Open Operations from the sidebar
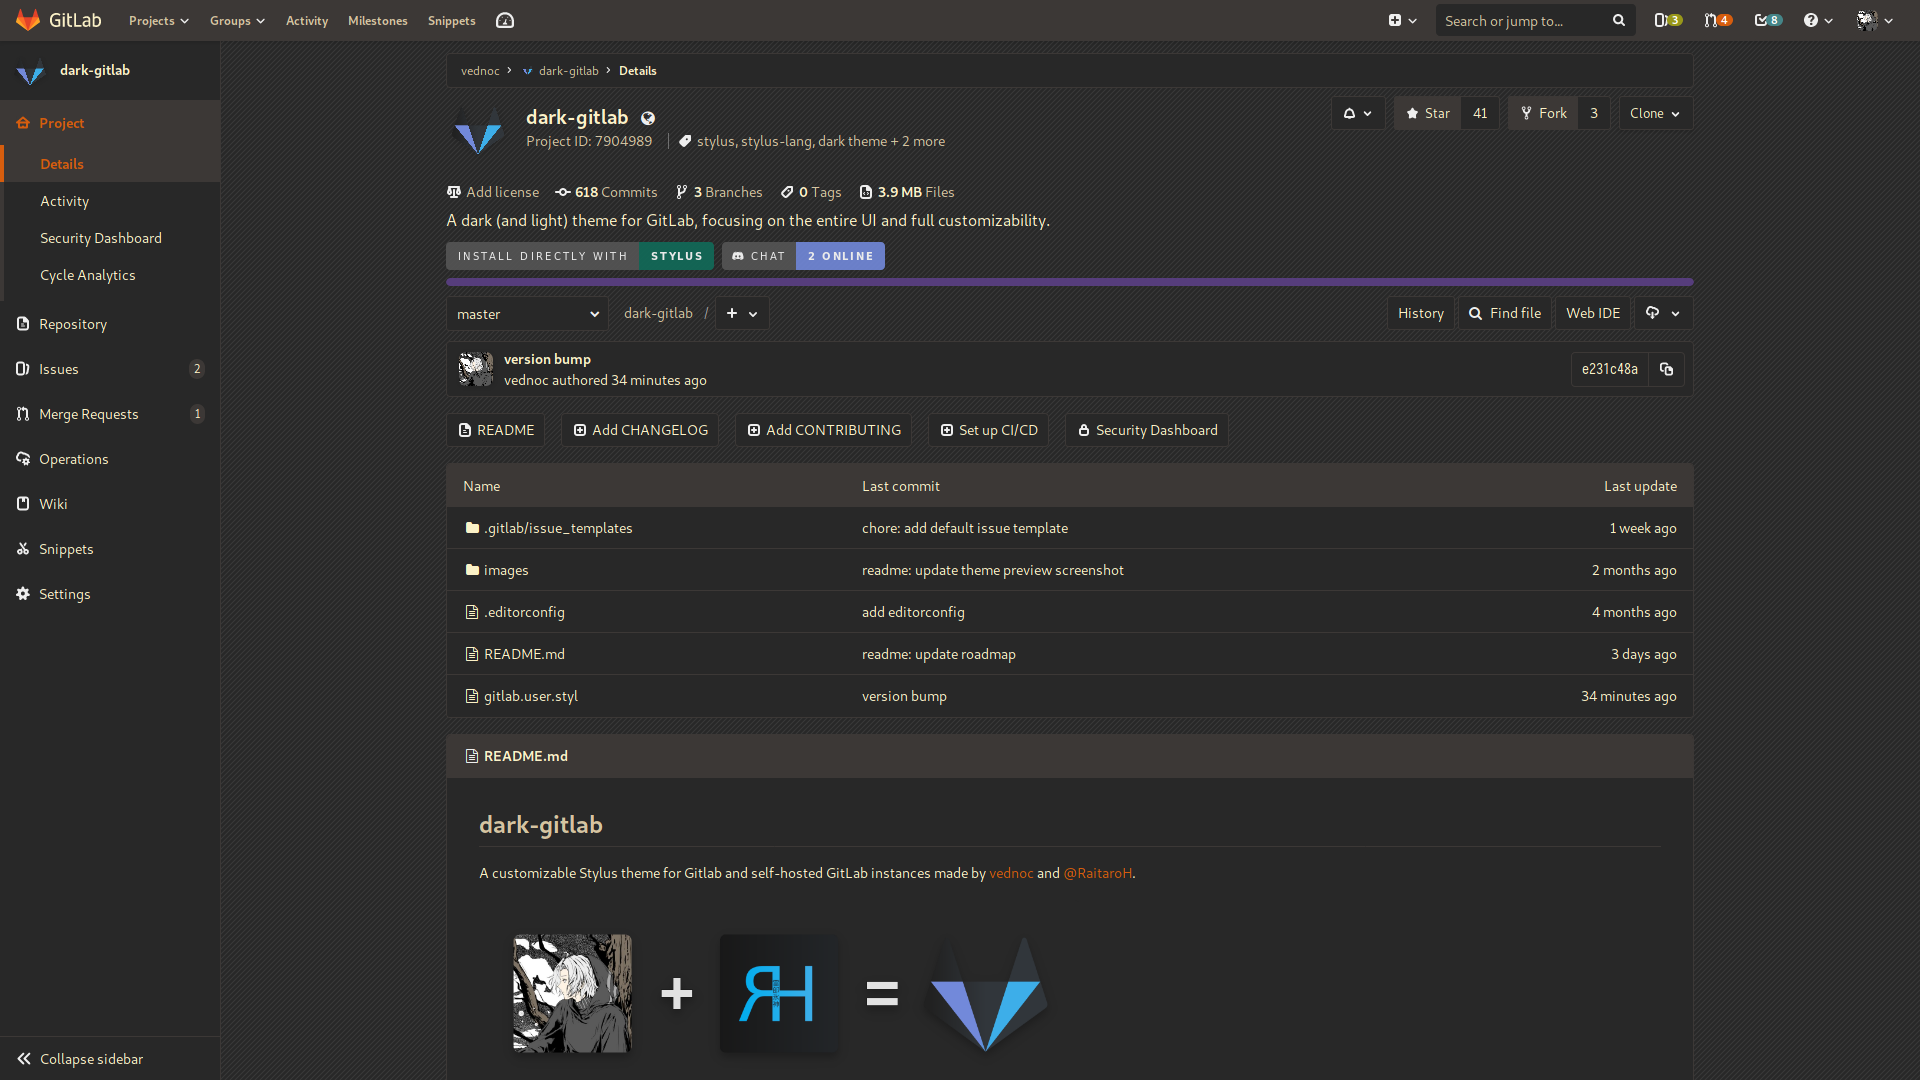Image resolution: width=1920 pixels, height=1080 pixels. [x=73, y=459]
